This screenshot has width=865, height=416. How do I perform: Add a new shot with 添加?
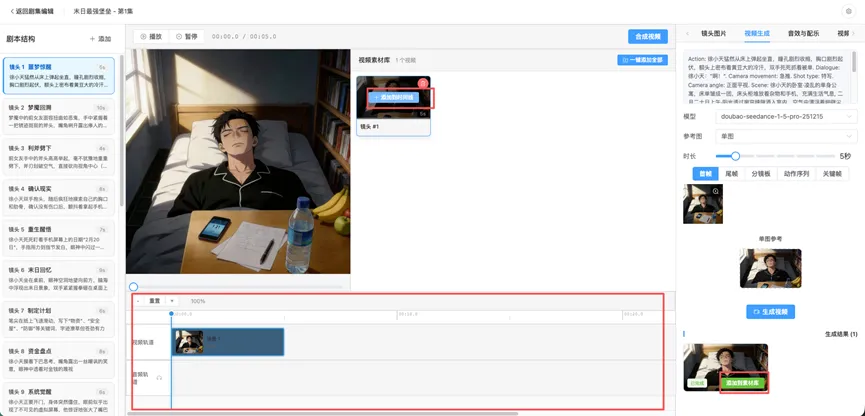(x=100, y=39)
